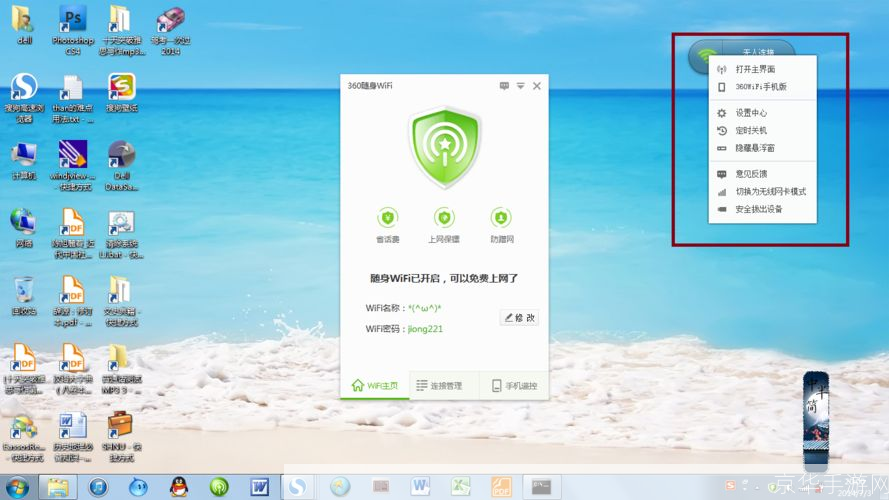Screen dimensions: 889x500
Task: Open the Sogou browser taskbar icon
Action: coord(298,487)
